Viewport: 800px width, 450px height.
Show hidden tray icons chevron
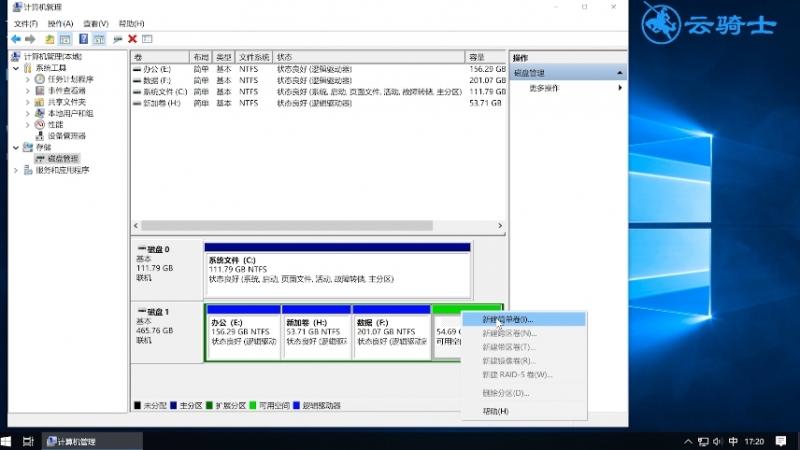pyautogui.click(x=688, y=441)
